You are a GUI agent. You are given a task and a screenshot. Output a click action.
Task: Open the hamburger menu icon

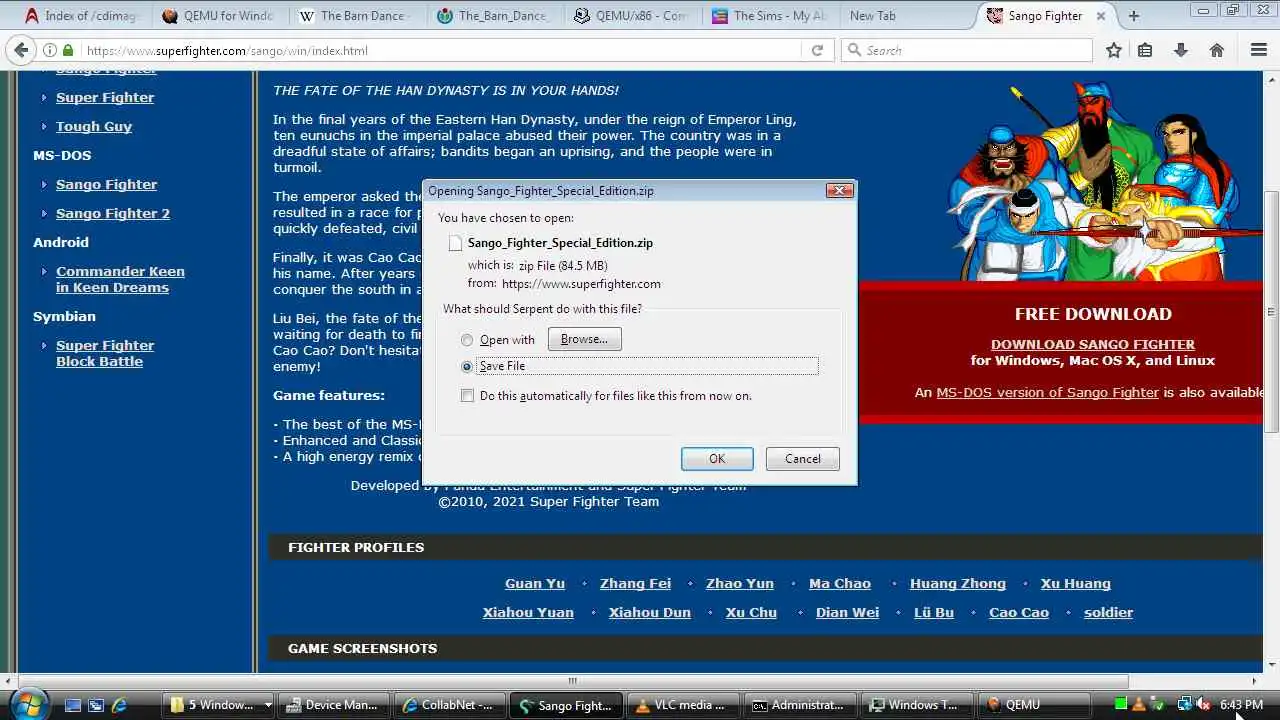(x=1259, y=50)
